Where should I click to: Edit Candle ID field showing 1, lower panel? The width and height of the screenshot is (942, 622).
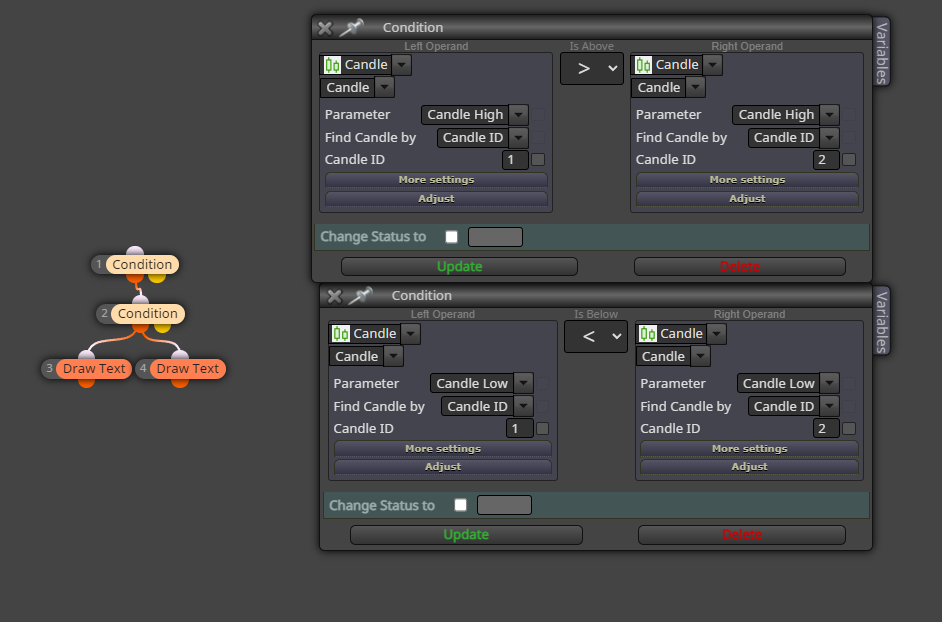point(520,428)
